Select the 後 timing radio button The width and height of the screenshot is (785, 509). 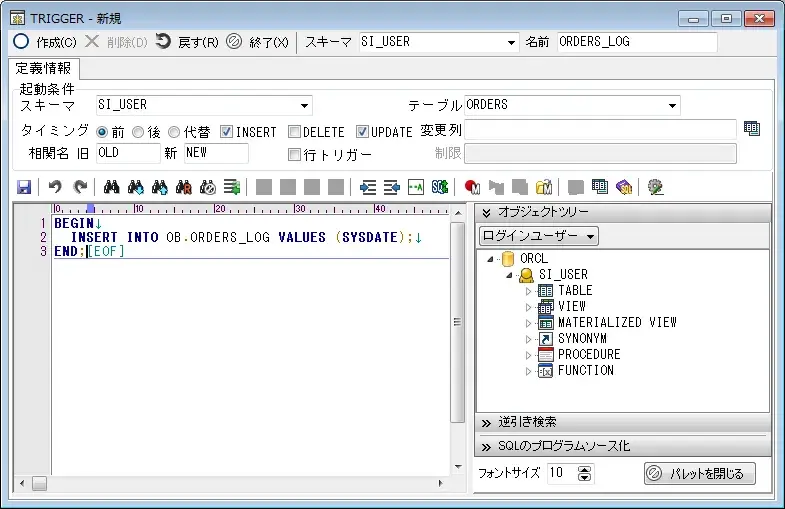138,132
